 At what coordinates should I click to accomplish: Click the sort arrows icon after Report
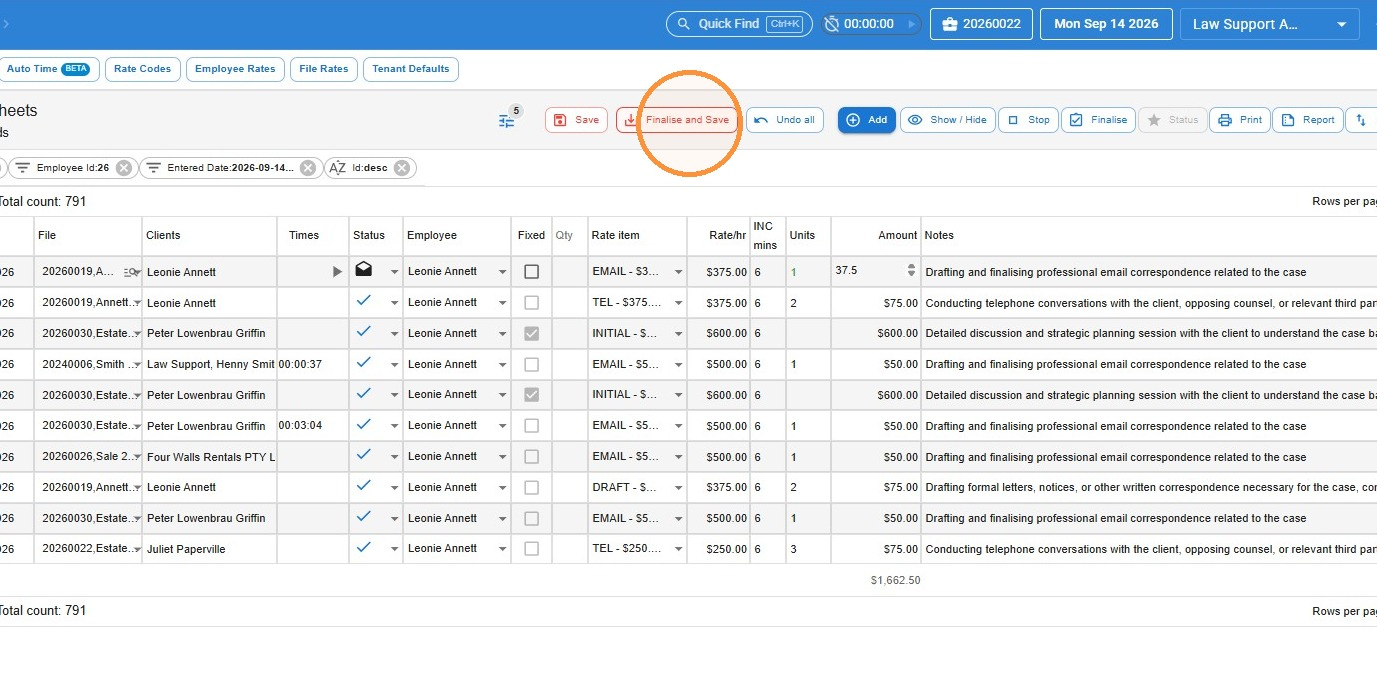tap(1361, 120)
